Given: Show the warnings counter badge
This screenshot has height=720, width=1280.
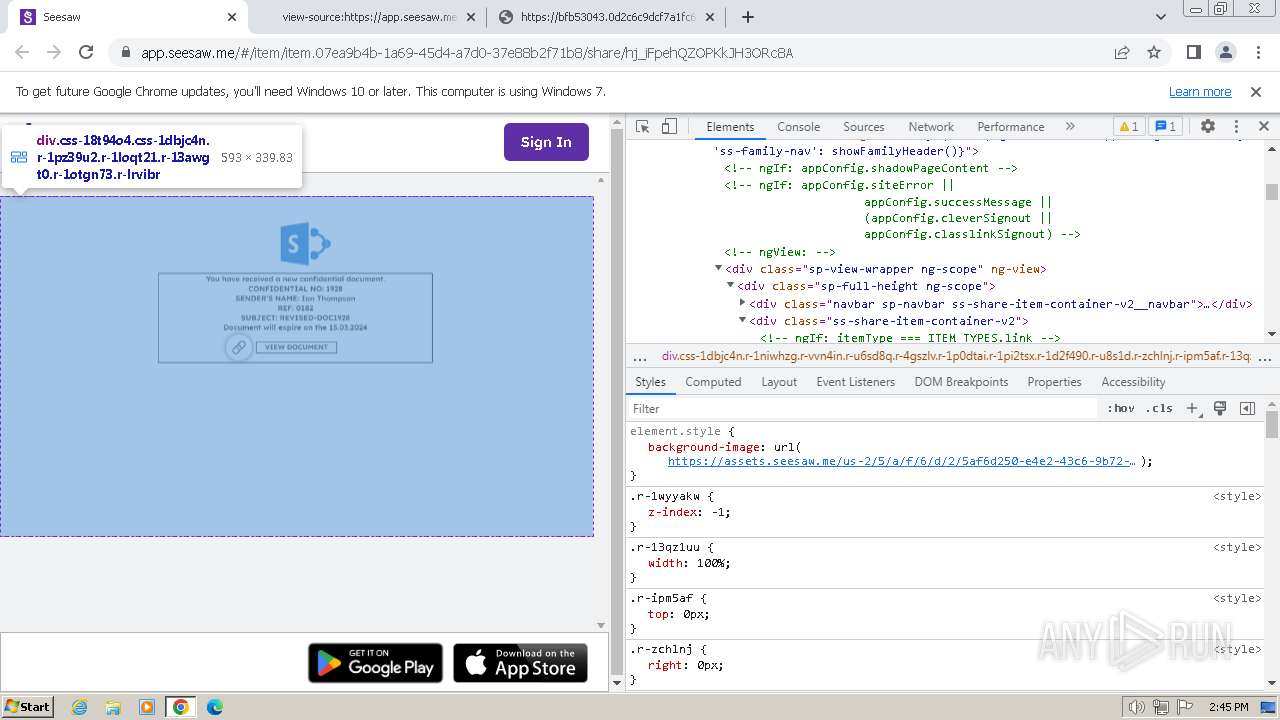Looking at the screenshot, I should (x=1128, y=127).
